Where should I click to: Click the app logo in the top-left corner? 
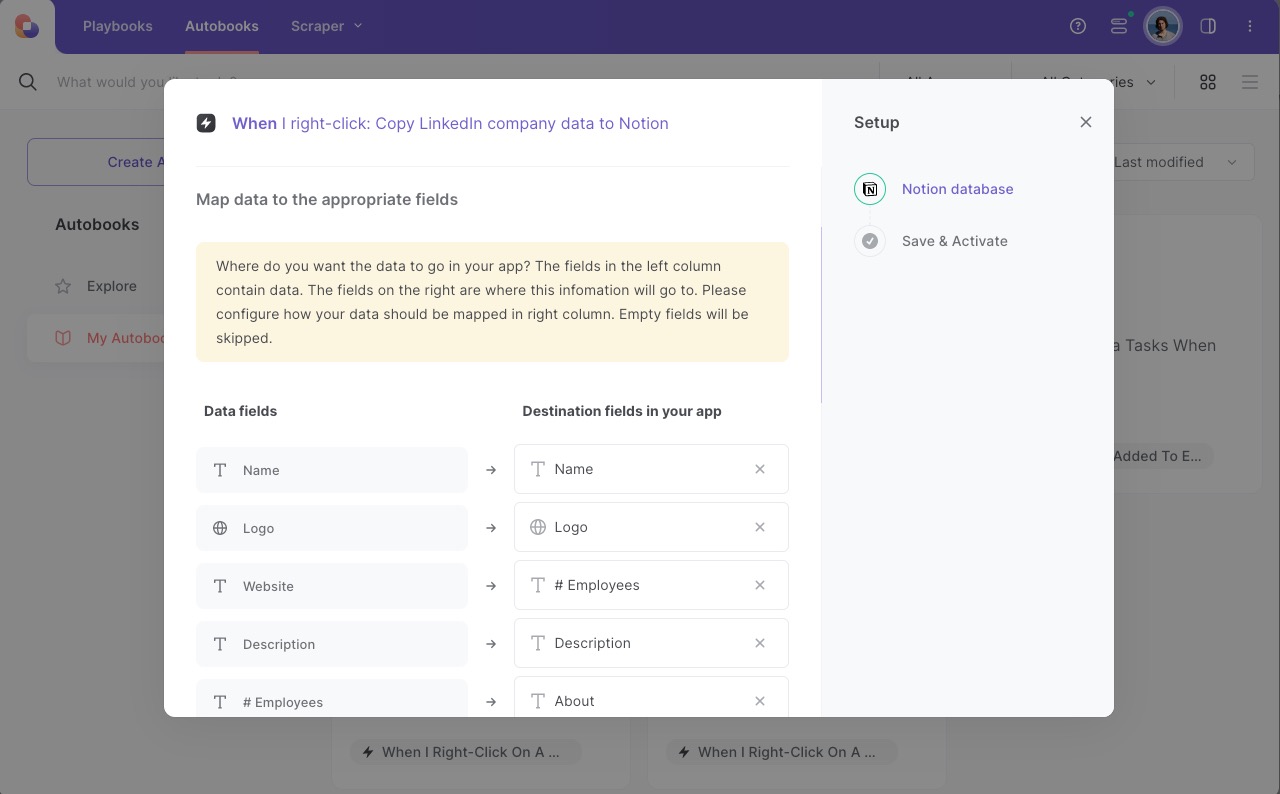pos(25,26)
